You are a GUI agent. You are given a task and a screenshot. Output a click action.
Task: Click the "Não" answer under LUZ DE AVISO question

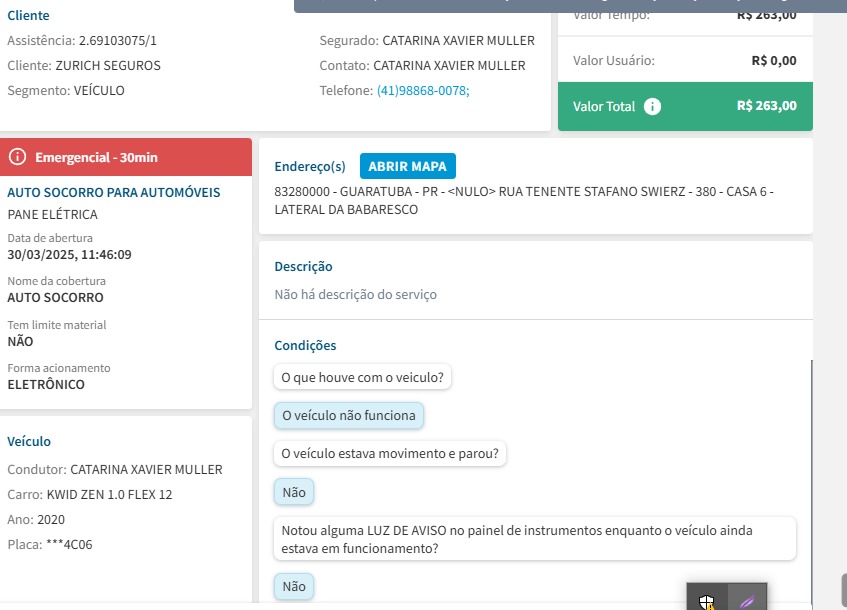[x=294, y=587]
